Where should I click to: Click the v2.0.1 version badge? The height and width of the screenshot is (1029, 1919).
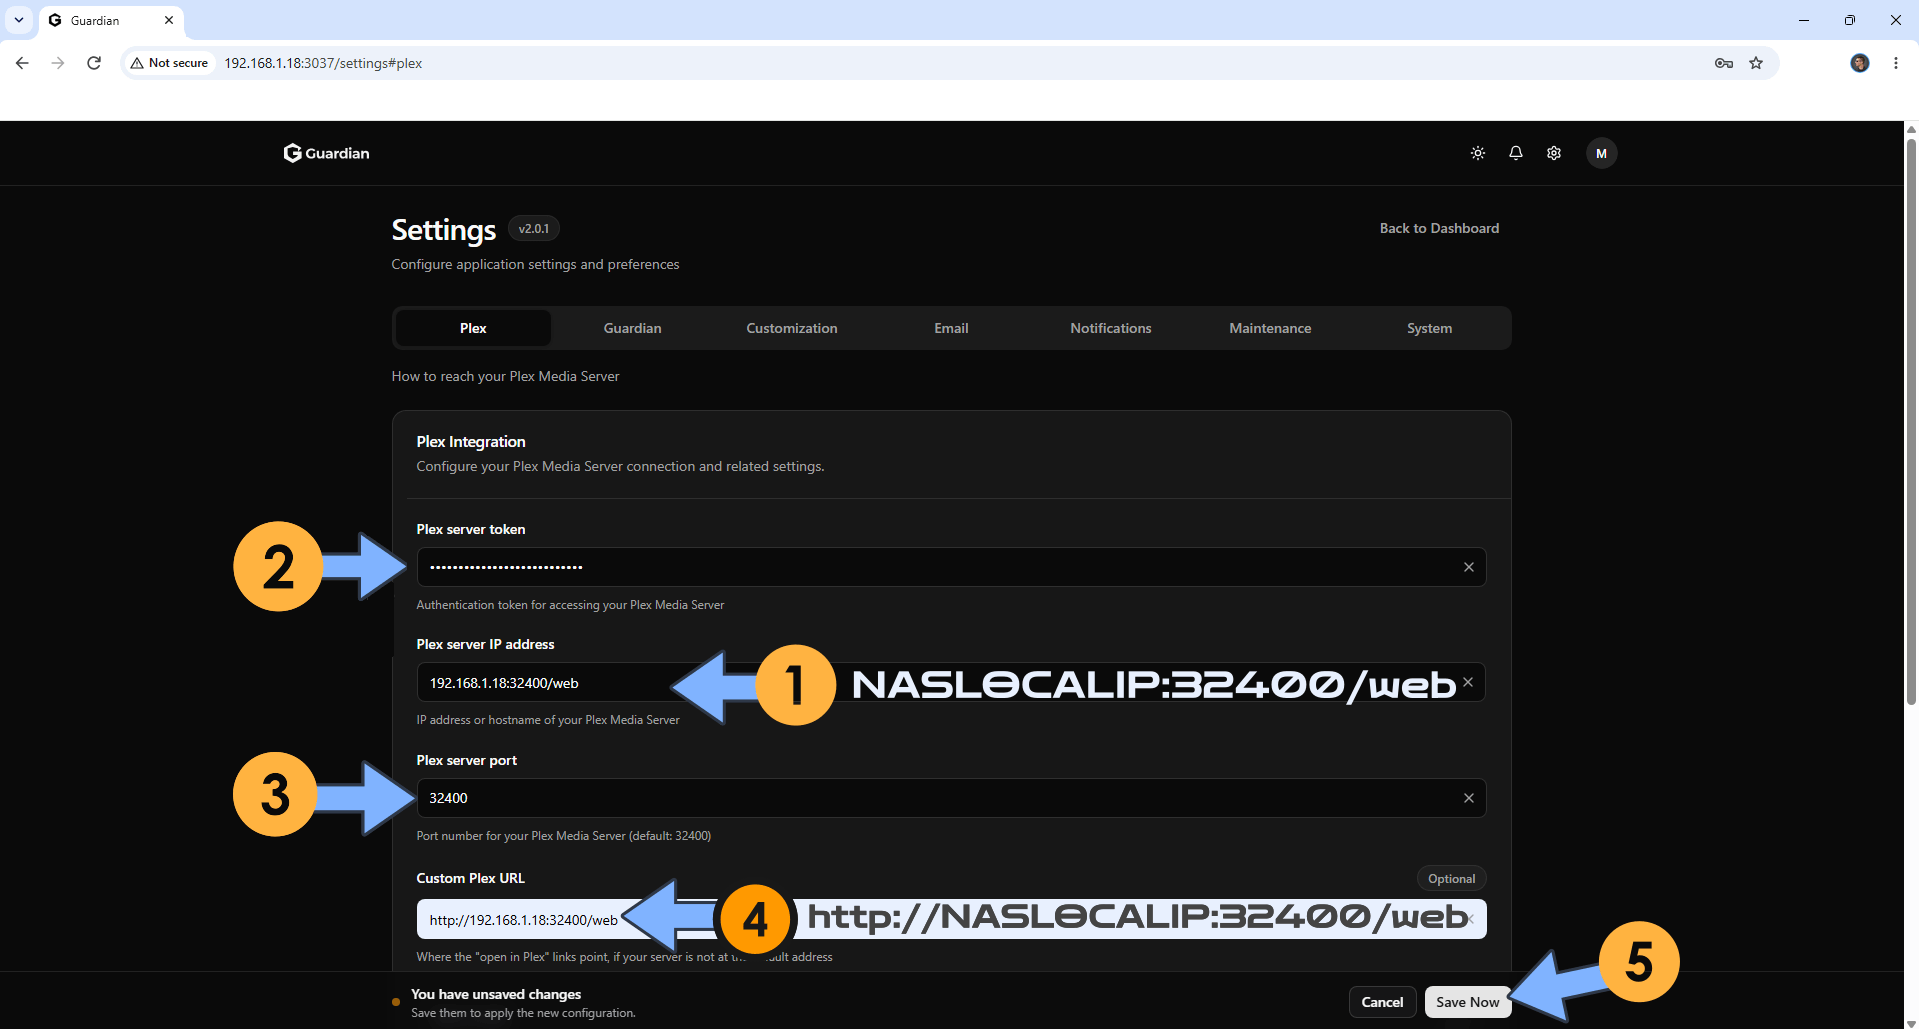(x=534, y=229)
